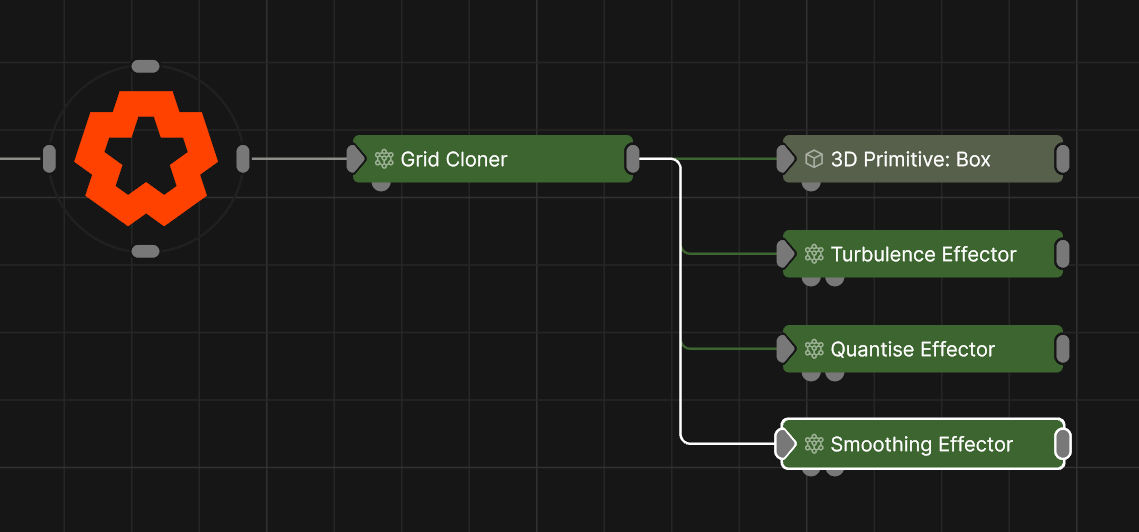The image size is (1139, 532).
Task: Click the input arrow of Smoothing Effector
Action: 786,444
